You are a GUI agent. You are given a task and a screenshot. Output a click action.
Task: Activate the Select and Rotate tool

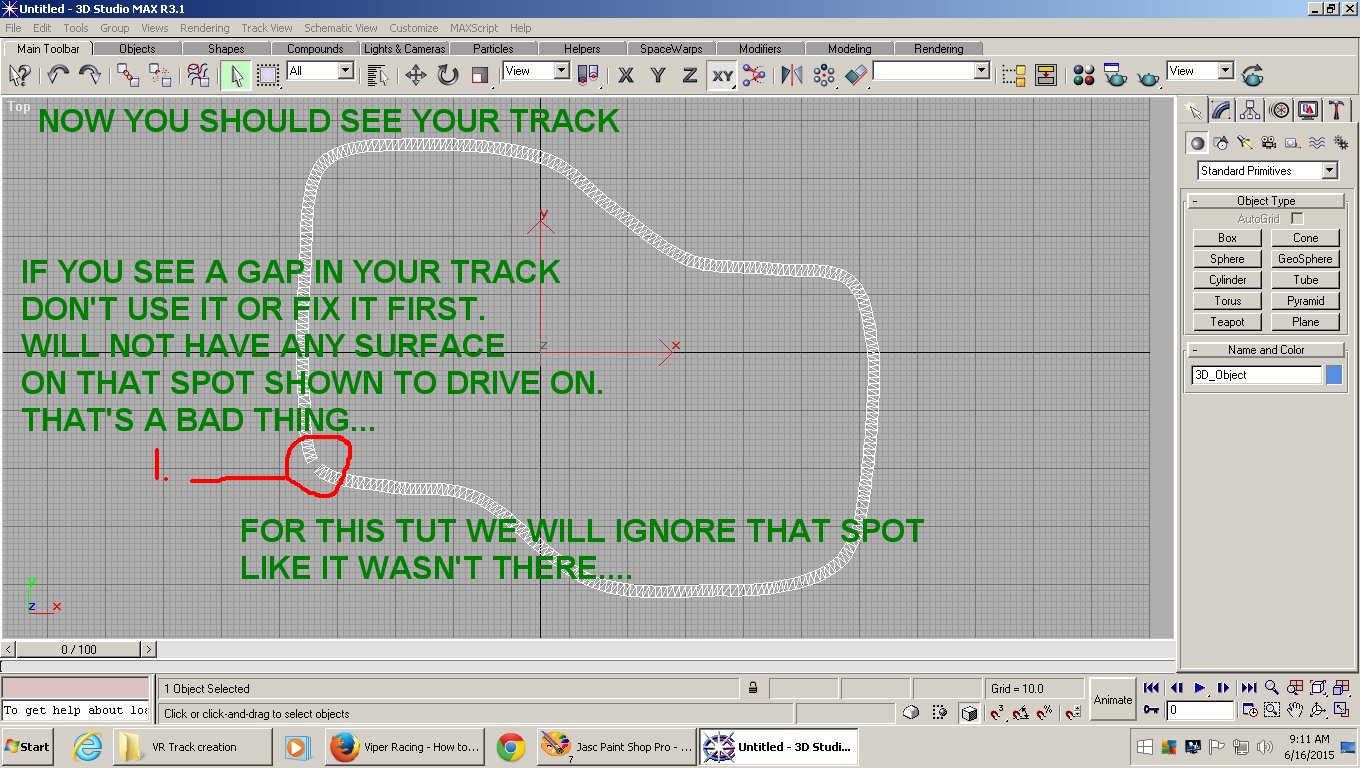(x=447, y=75)
